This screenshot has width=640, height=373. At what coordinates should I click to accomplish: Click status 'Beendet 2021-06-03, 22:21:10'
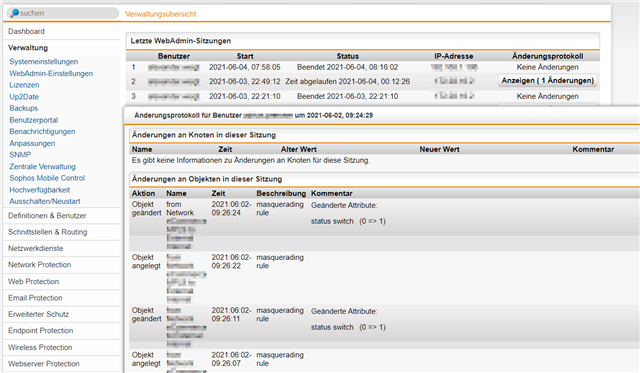(x=347, y=96)
